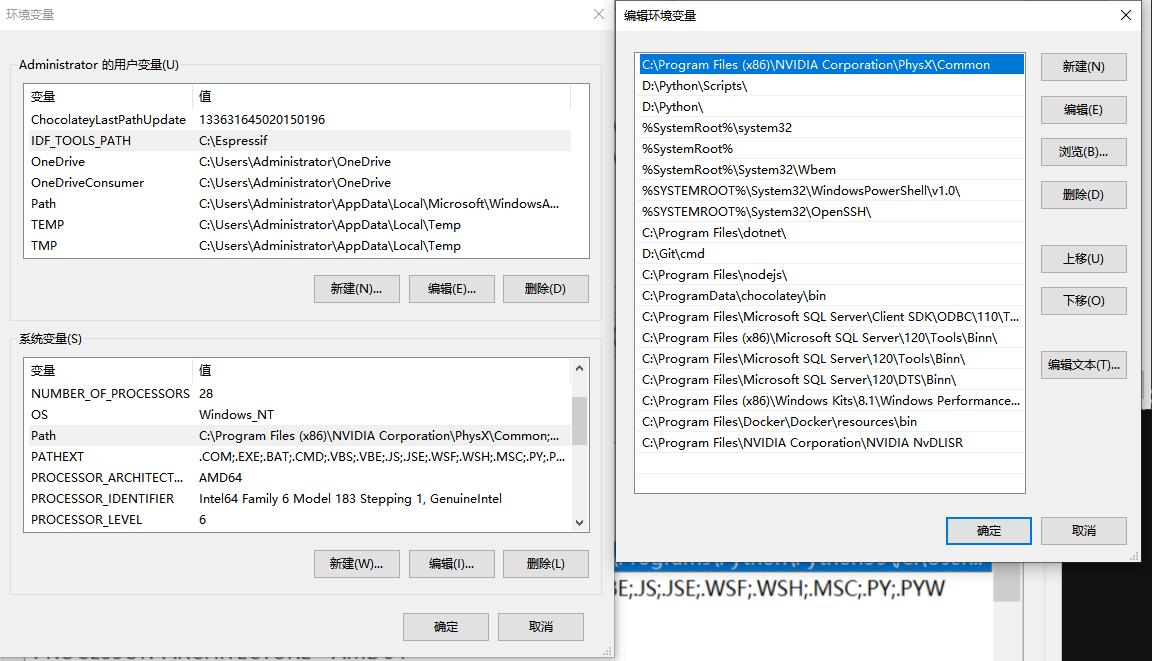
Task: Click the system variables scrollbar thumb
Action: tap(580, 420)
